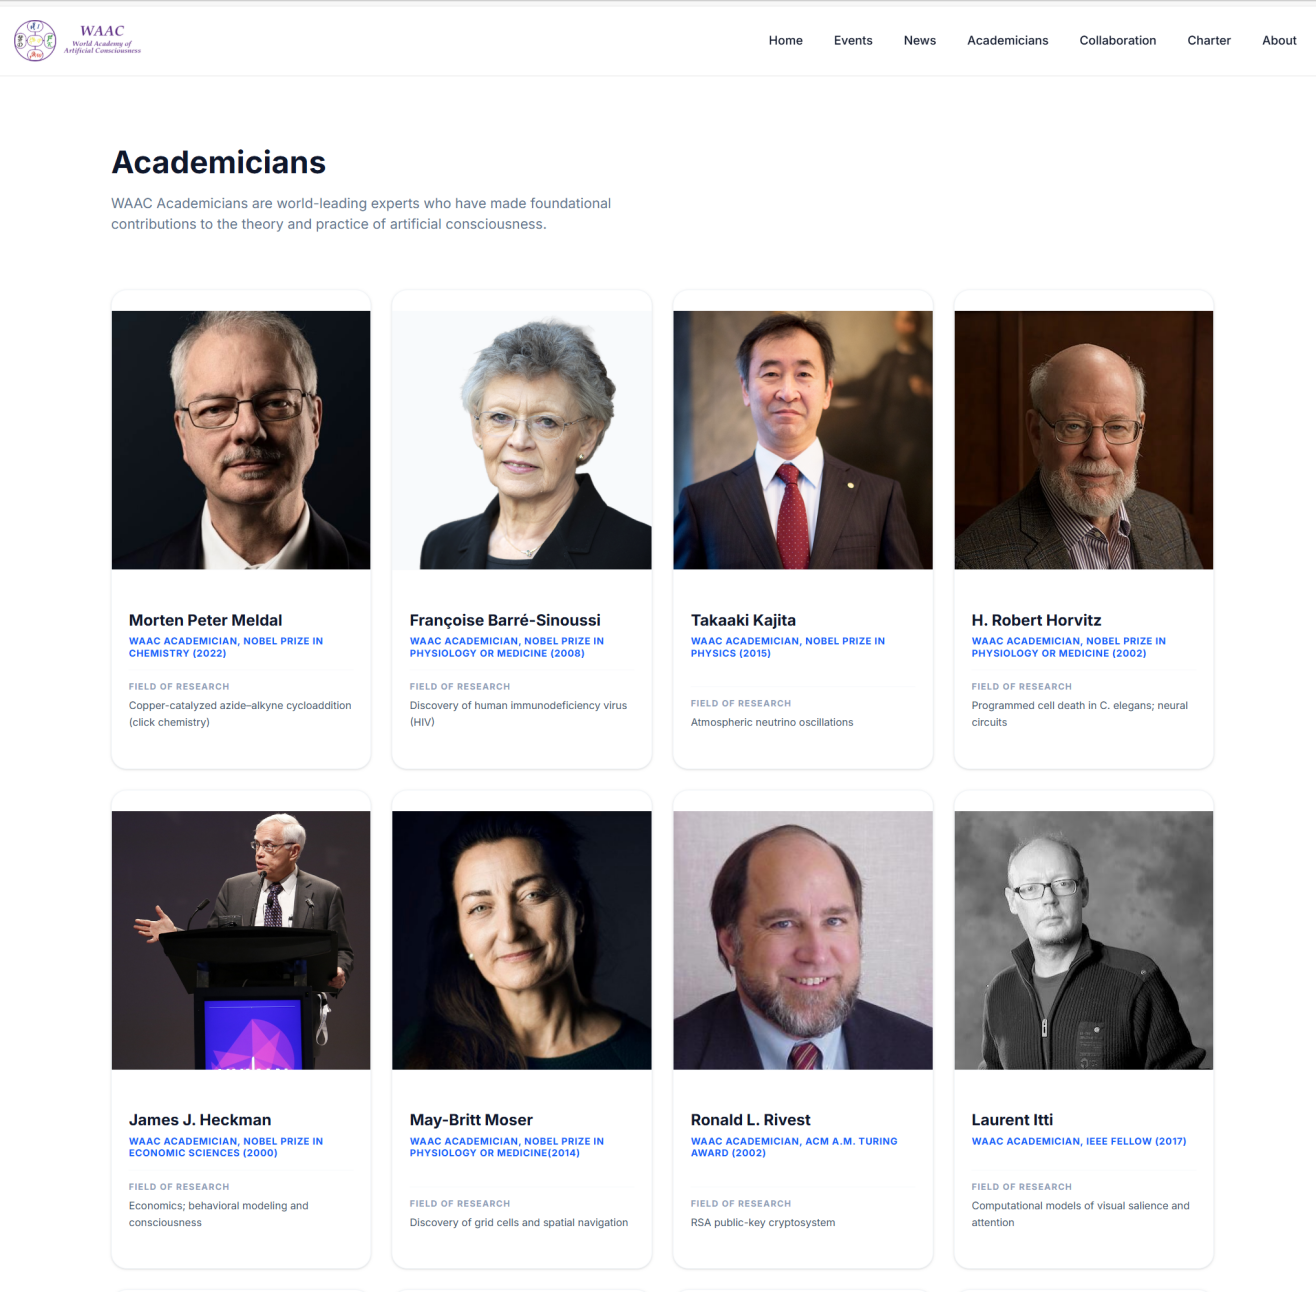
Task: Open Françoise Barré-Sinoussi's portrait photo
Action: (x=521, y=440)
